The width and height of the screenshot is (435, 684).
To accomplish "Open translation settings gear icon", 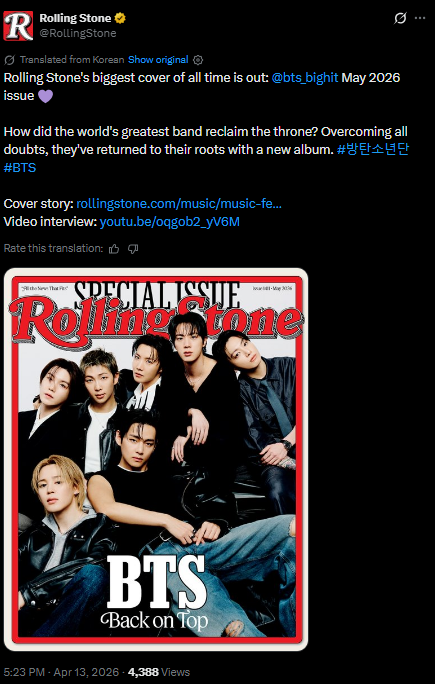I will pyautogui.click(x=198, y=60).
